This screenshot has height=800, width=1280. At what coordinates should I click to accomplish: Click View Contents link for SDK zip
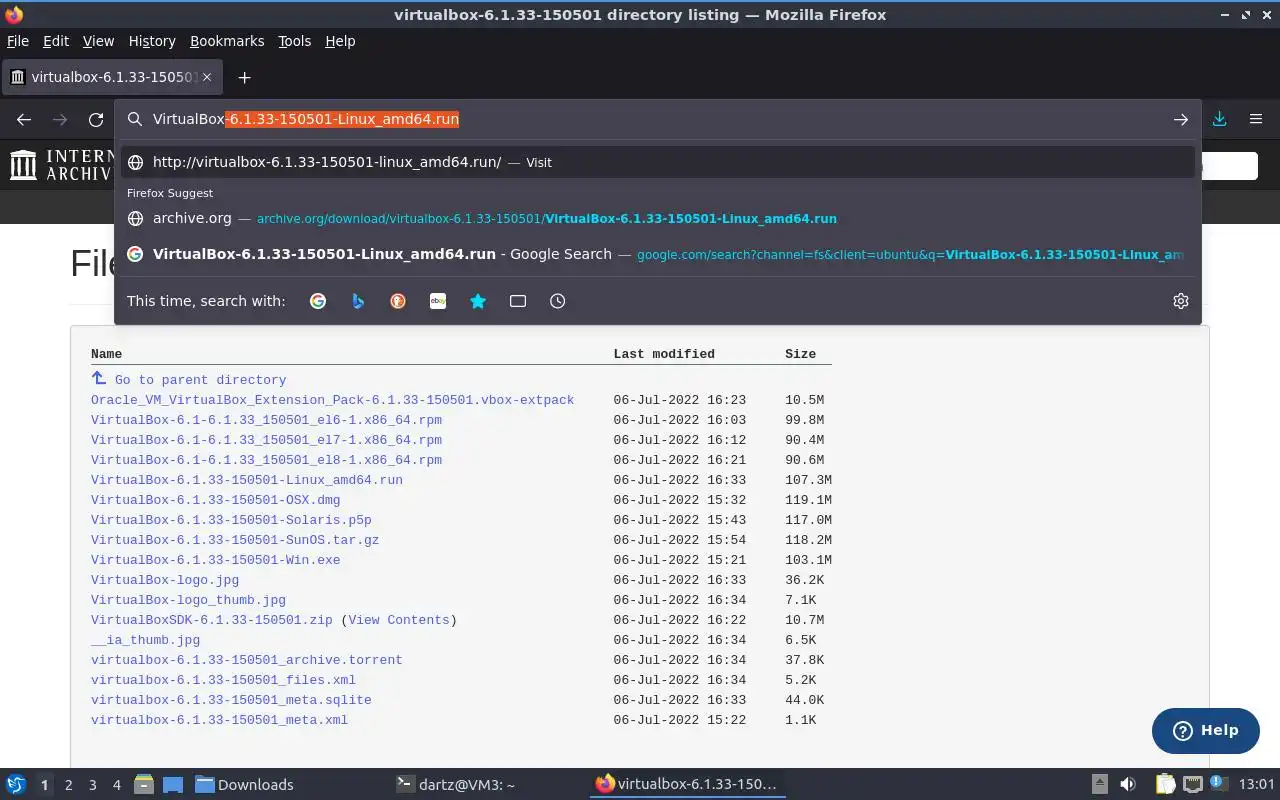click(x=399, y=620)
